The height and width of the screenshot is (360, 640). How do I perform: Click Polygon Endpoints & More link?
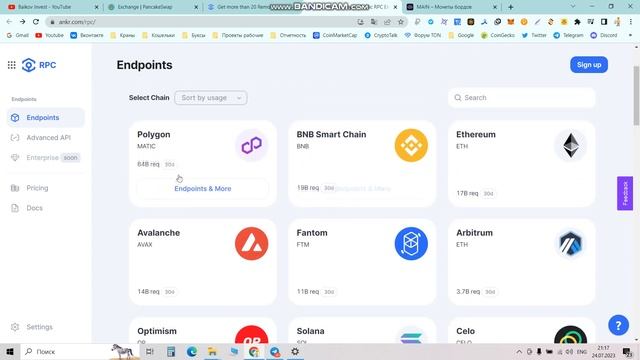pos(203,189)
